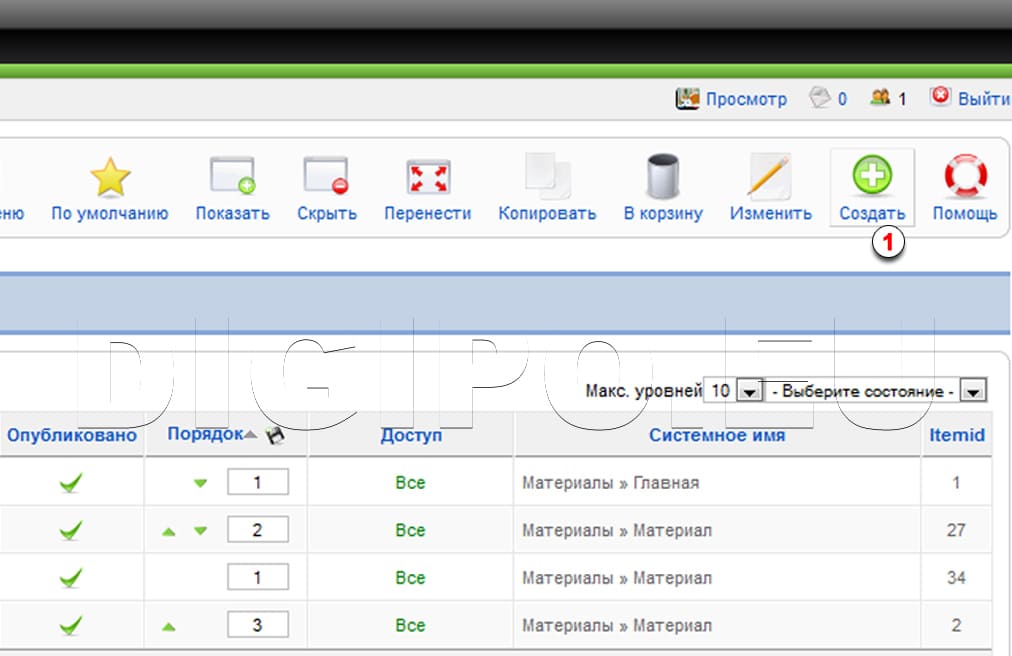
Task: Toggle published checkmark for Главная row
Action: pyautogui.click(x=71, y=483)
